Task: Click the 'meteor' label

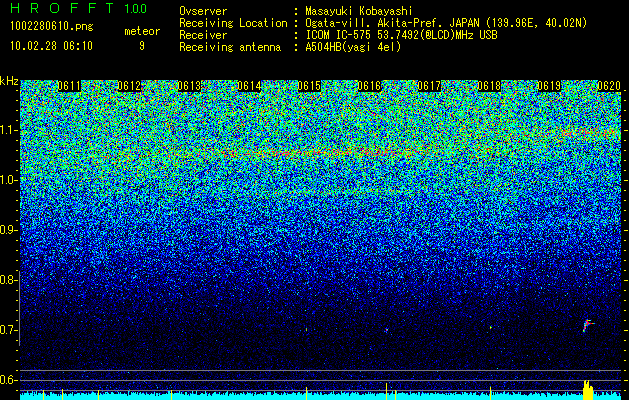Action: 142,31
